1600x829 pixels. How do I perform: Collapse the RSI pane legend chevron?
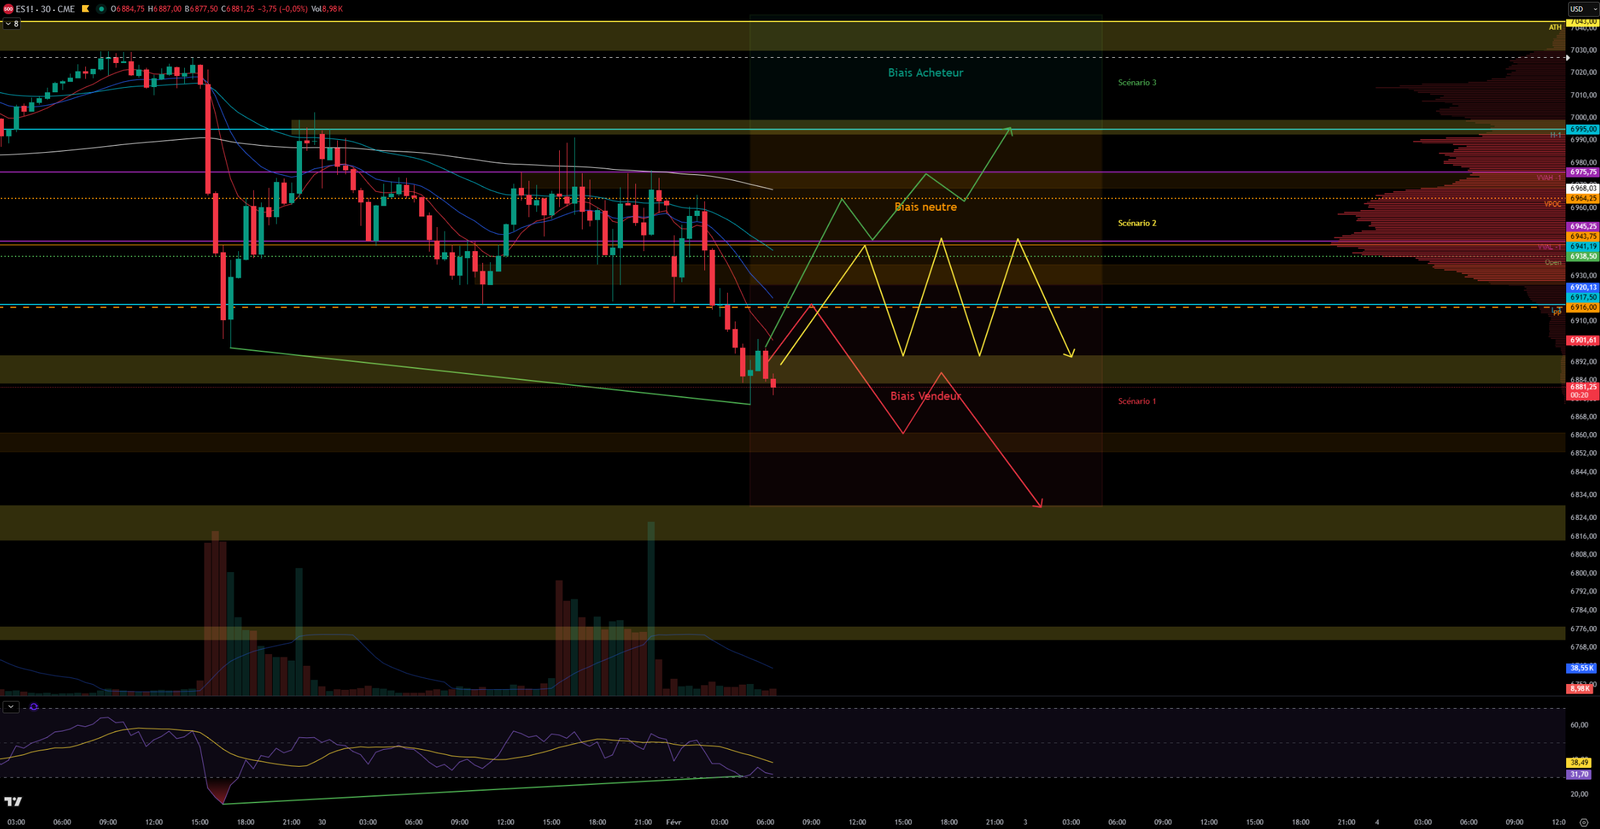point(10,707)
